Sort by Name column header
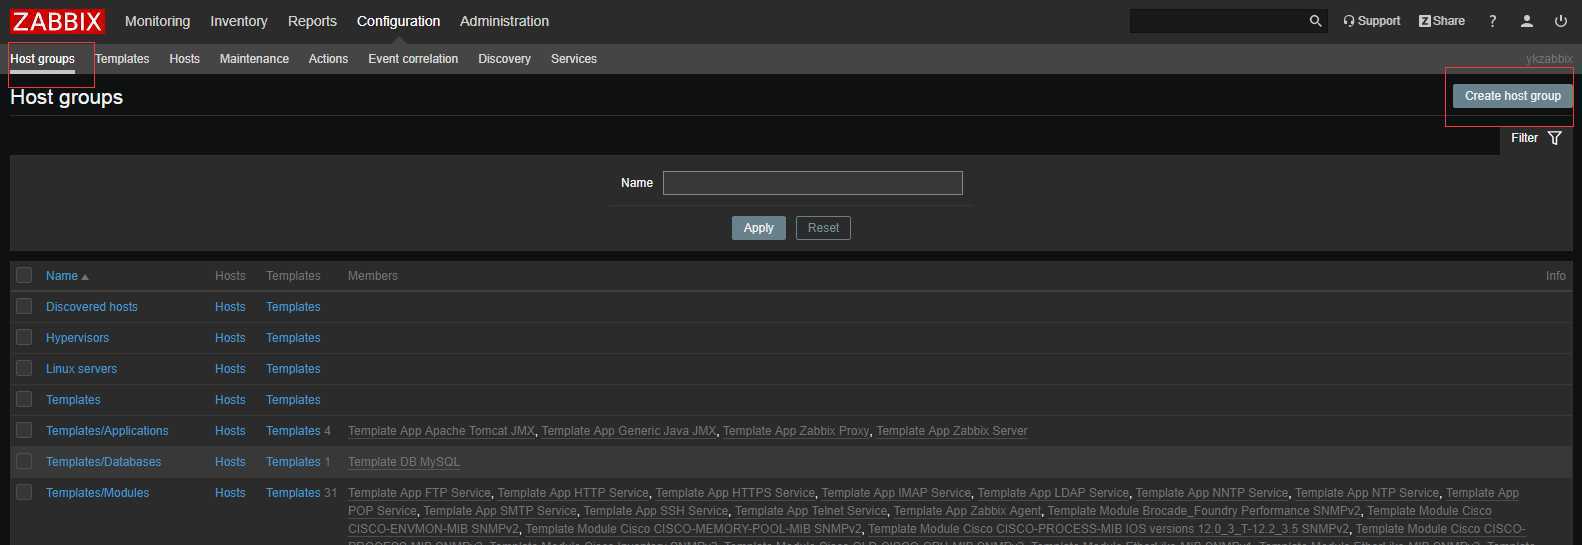 coord(67,276)
